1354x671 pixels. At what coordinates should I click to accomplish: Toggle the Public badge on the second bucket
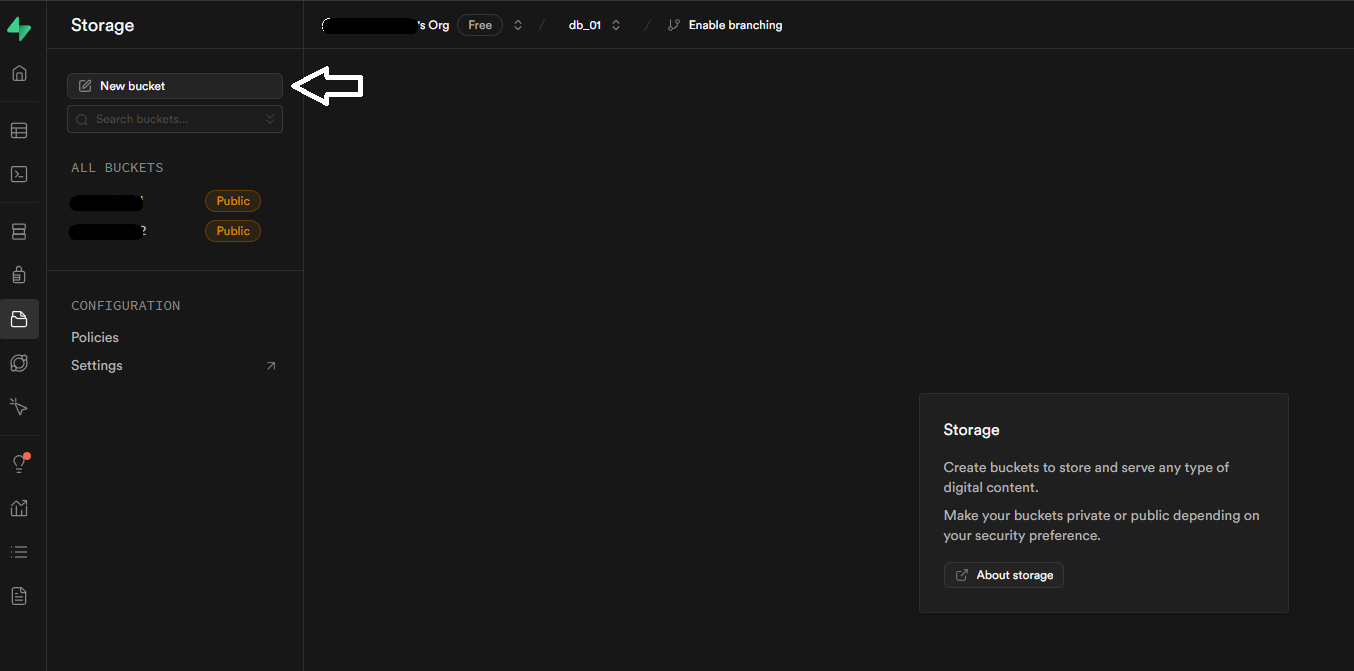232,230
